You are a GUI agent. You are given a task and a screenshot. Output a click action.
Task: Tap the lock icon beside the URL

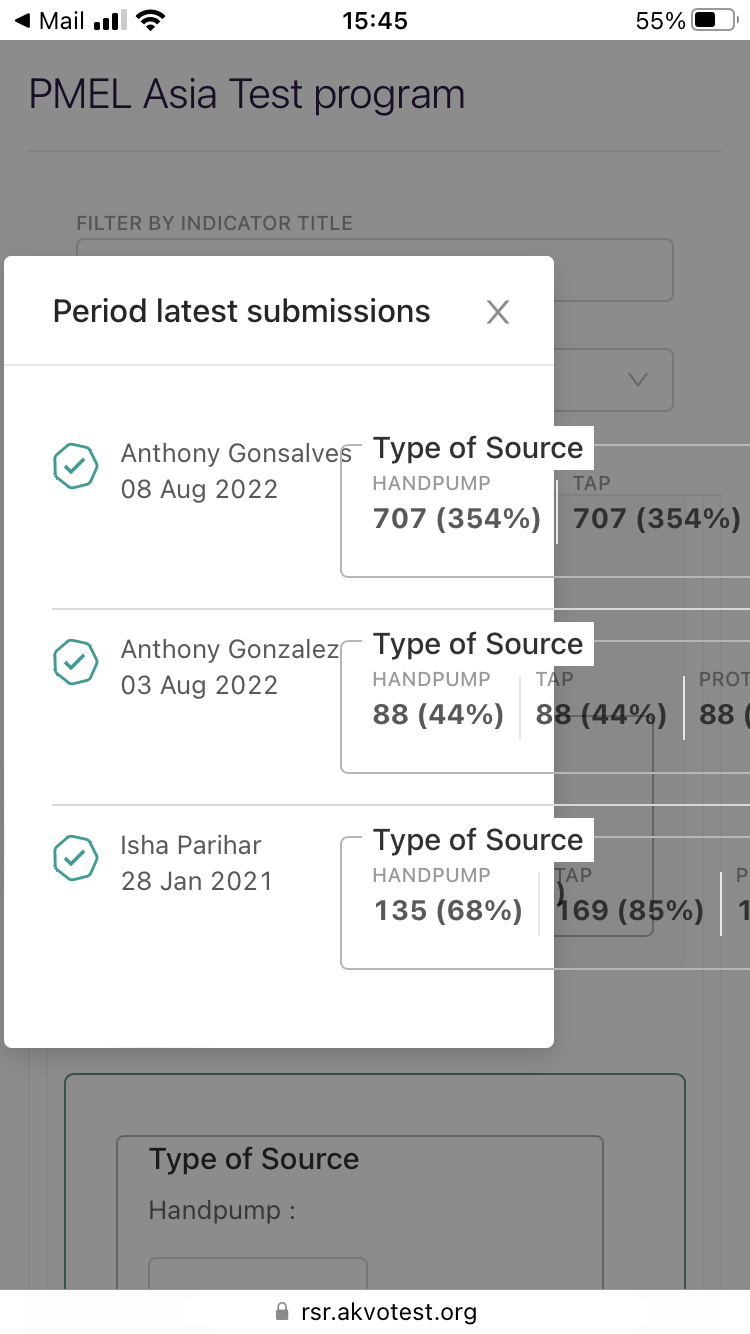(x=282, y=1312)
